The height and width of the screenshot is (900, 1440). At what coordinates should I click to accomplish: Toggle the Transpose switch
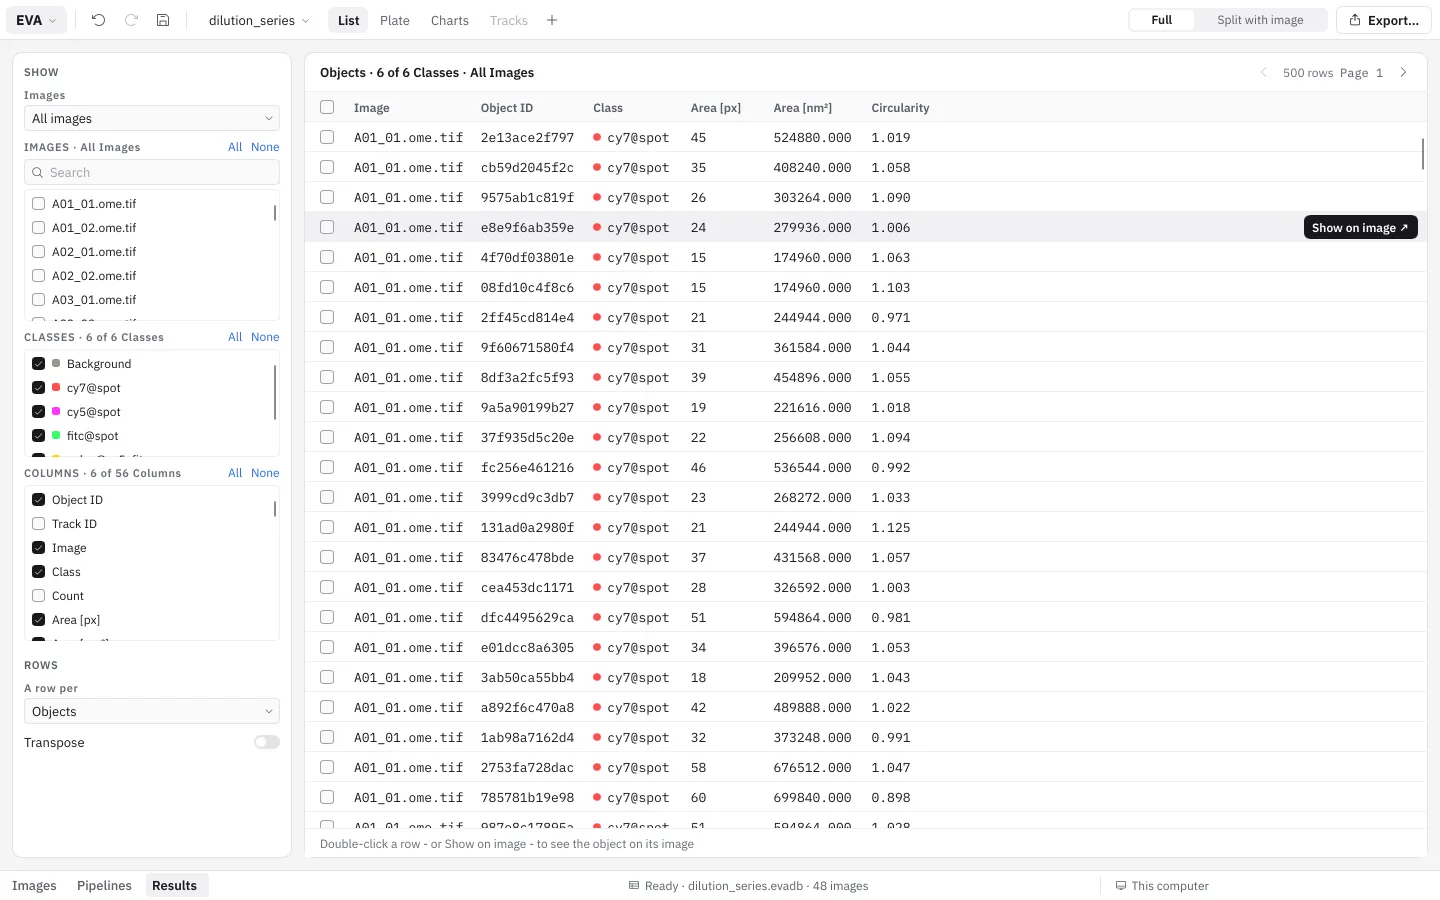[x=267, y=743]
